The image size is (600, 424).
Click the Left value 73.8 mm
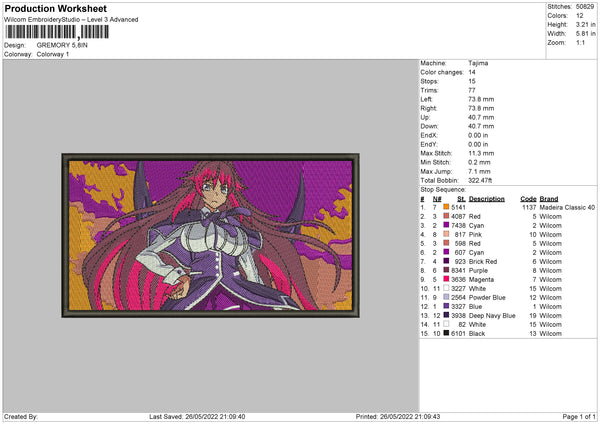pyautogui.click(x=481, y=99)
